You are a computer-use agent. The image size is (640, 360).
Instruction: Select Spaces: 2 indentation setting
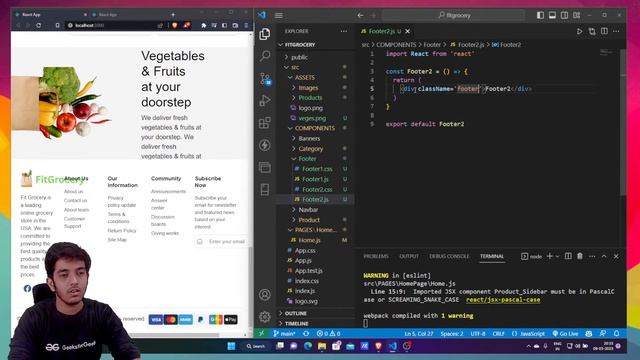coord(452,333)
